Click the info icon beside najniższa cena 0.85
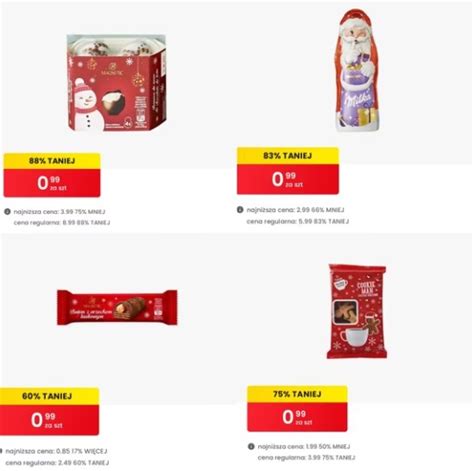Viewport: 474px width, 471px height. pyautogui.click(x=1, y=451)
